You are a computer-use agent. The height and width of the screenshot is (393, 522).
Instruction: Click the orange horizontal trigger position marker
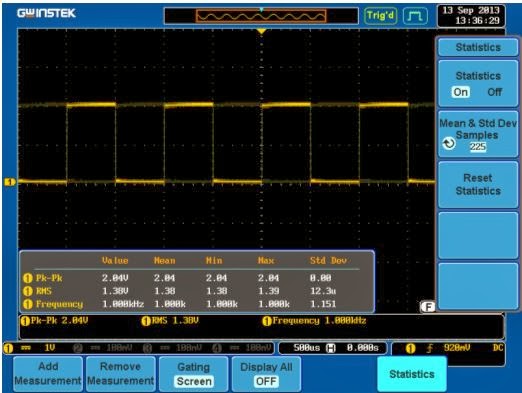(262, 31)
